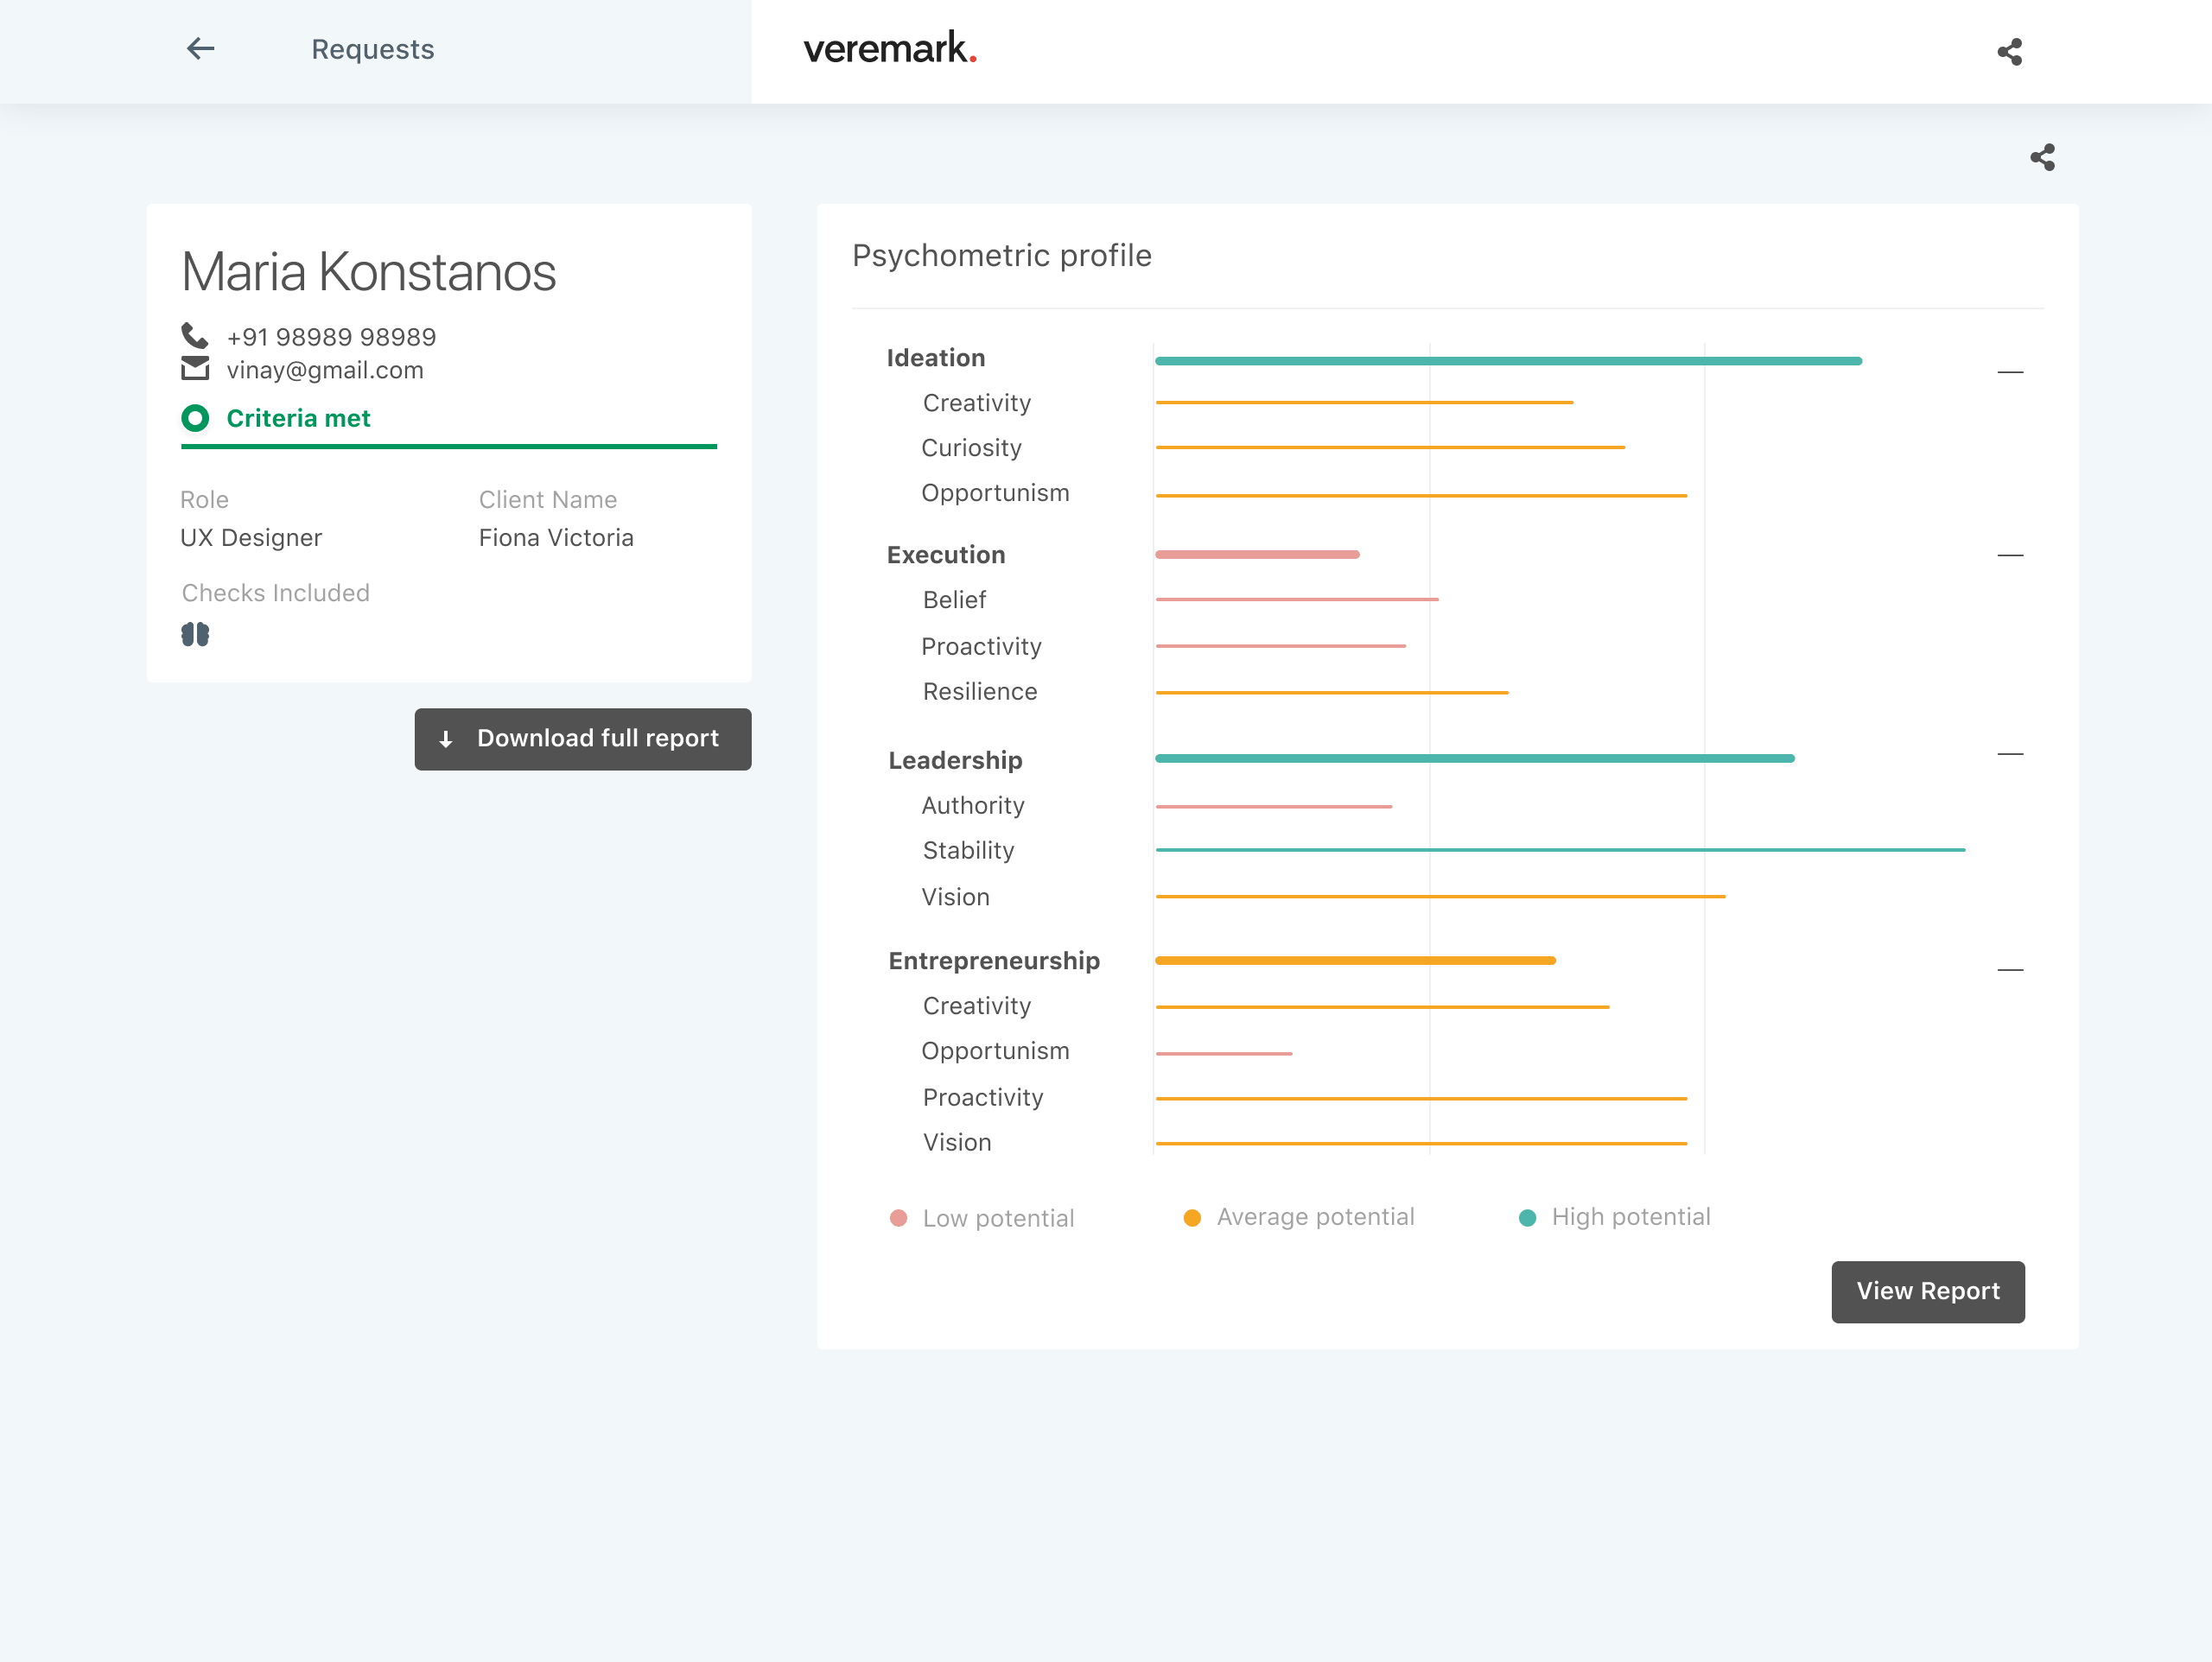Collapse the Execution section

[x=2010, y=555]
